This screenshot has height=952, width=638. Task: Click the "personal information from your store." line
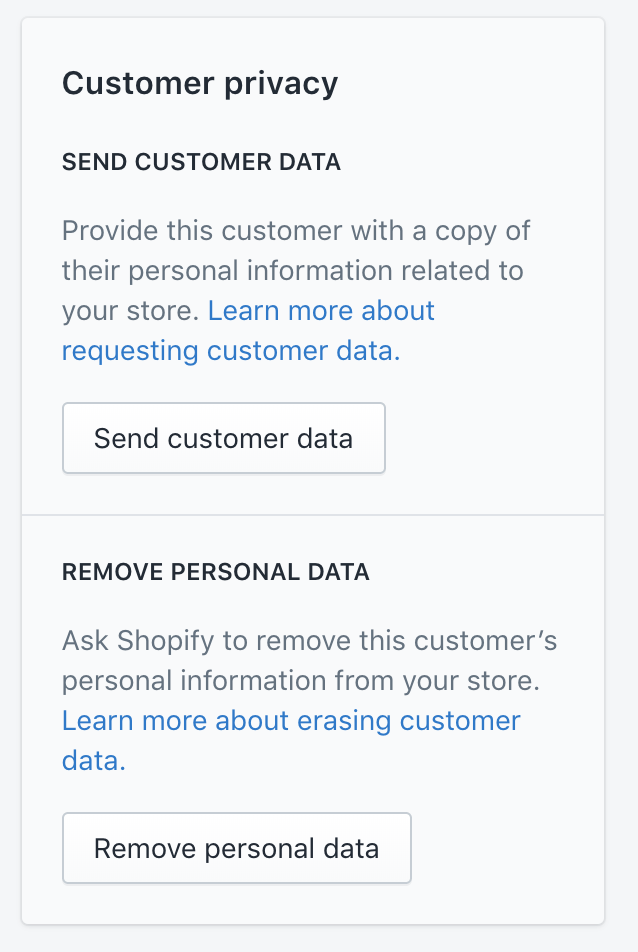(301, 681)
